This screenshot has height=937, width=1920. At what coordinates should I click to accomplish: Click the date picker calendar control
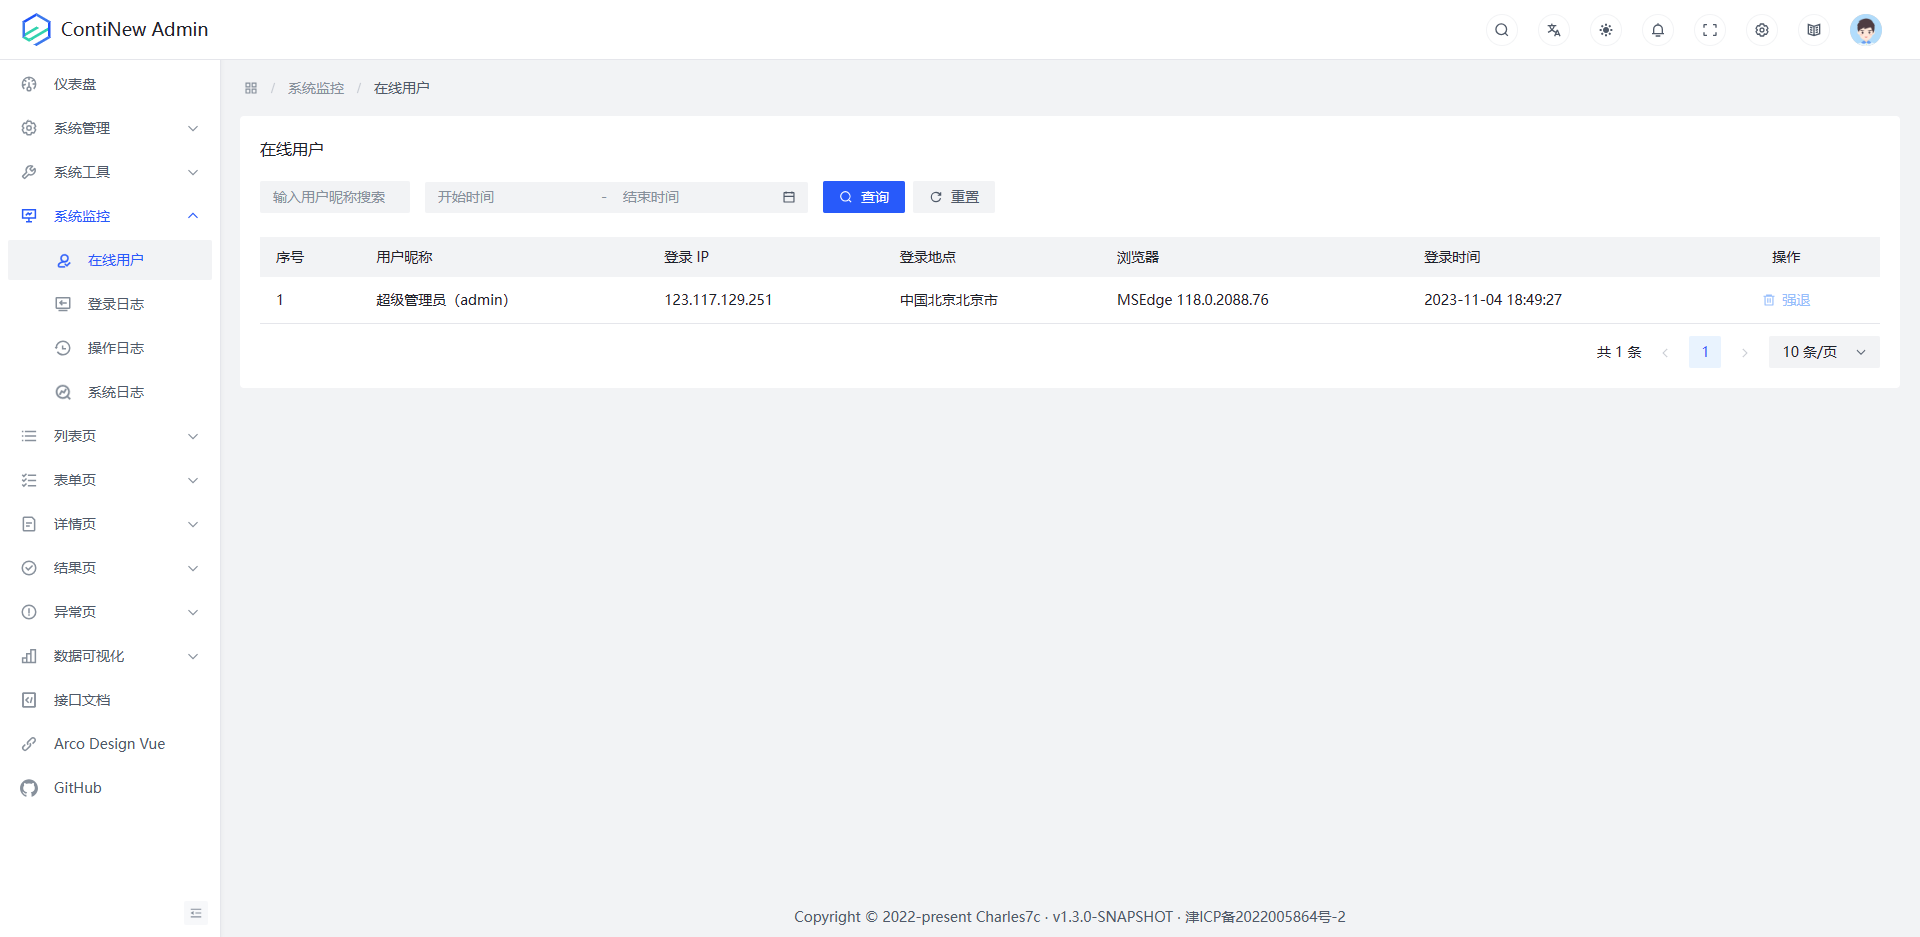[788, 197]
